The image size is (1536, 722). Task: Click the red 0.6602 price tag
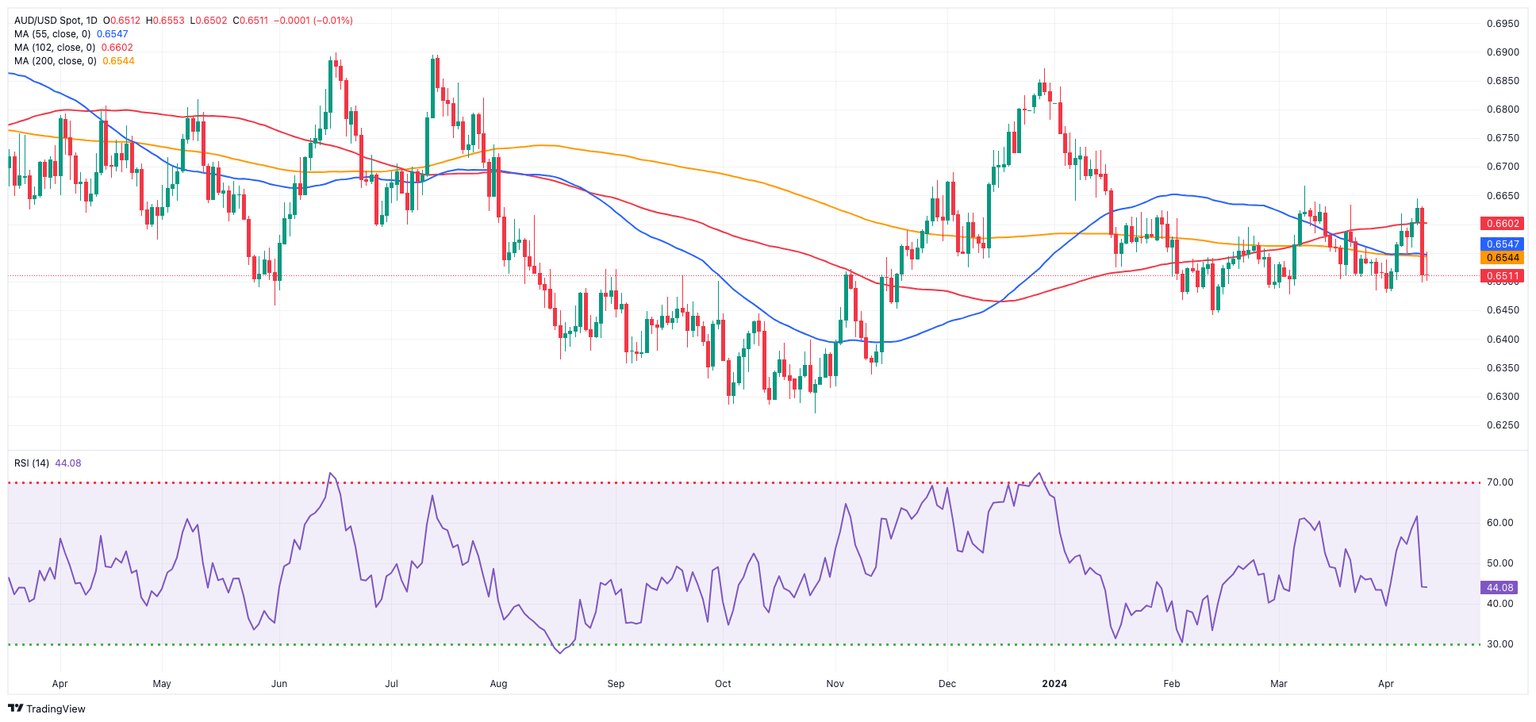tap(1501, 223)
